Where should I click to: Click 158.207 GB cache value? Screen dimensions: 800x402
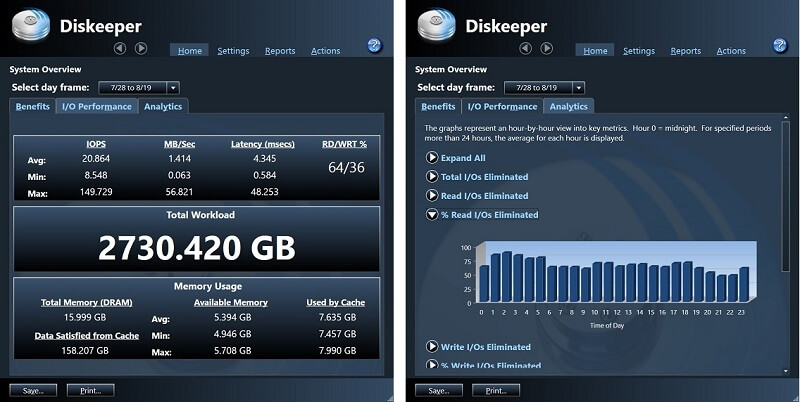point(85,350)
